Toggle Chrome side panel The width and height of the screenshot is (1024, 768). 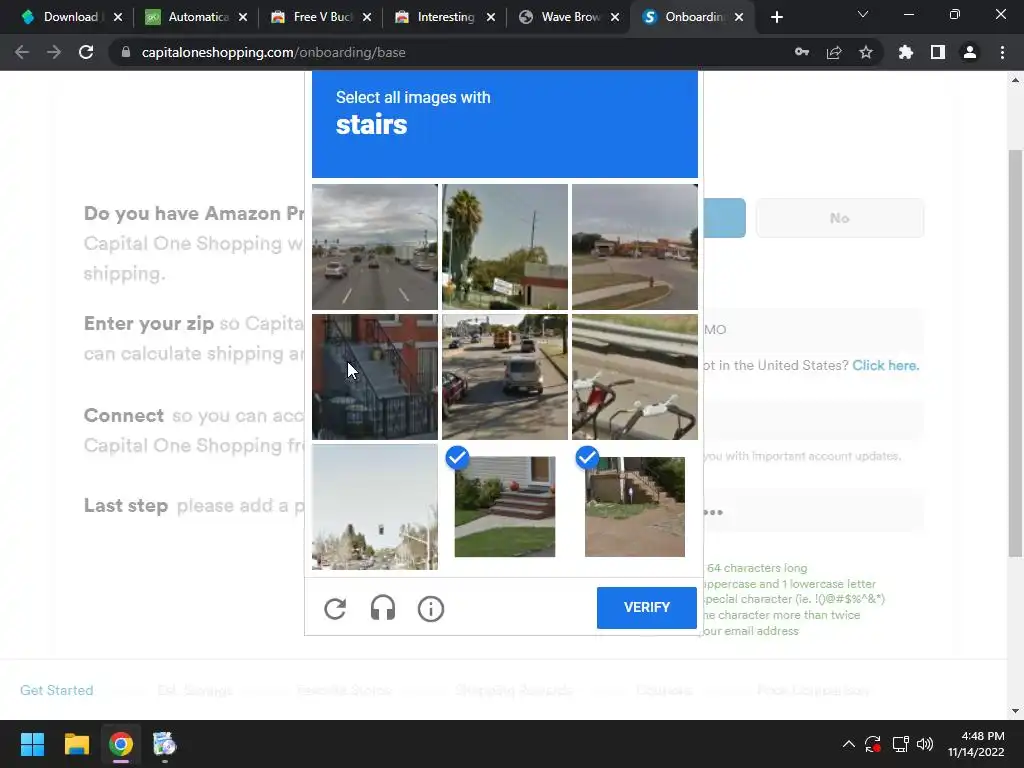click(938, 52)
